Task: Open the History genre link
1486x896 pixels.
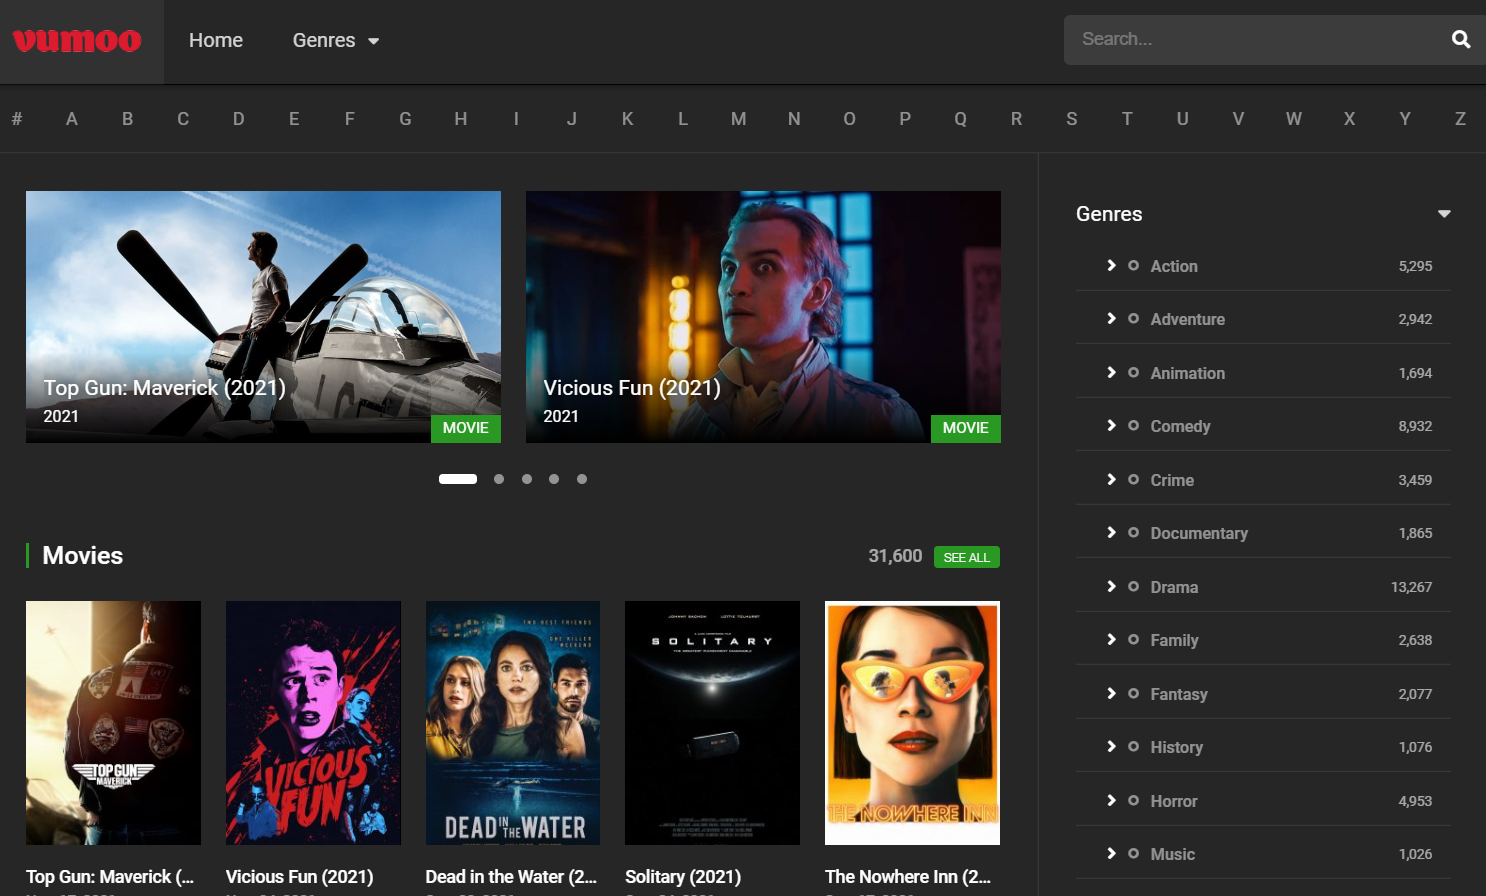Action: coord(1176,747)
